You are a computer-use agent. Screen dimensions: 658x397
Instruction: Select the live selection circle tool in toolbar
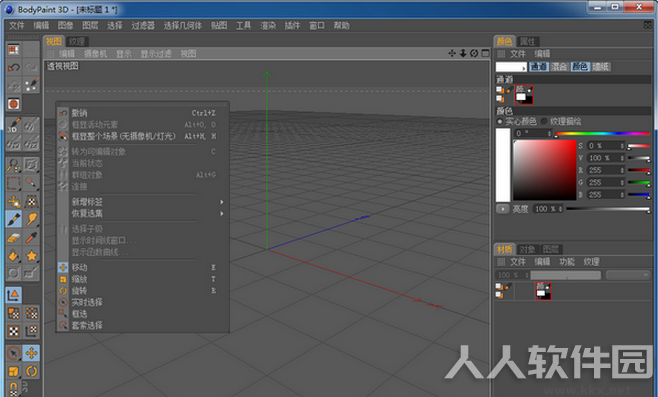(14, 353)
